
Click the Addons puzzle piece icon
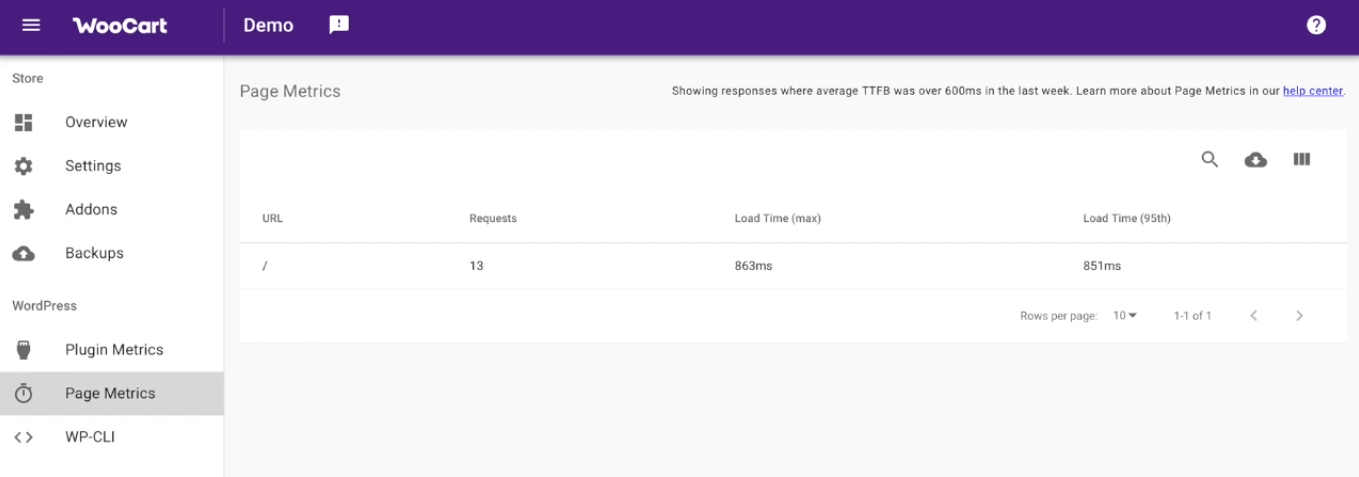pyautogui.click(x=24, y=210)
